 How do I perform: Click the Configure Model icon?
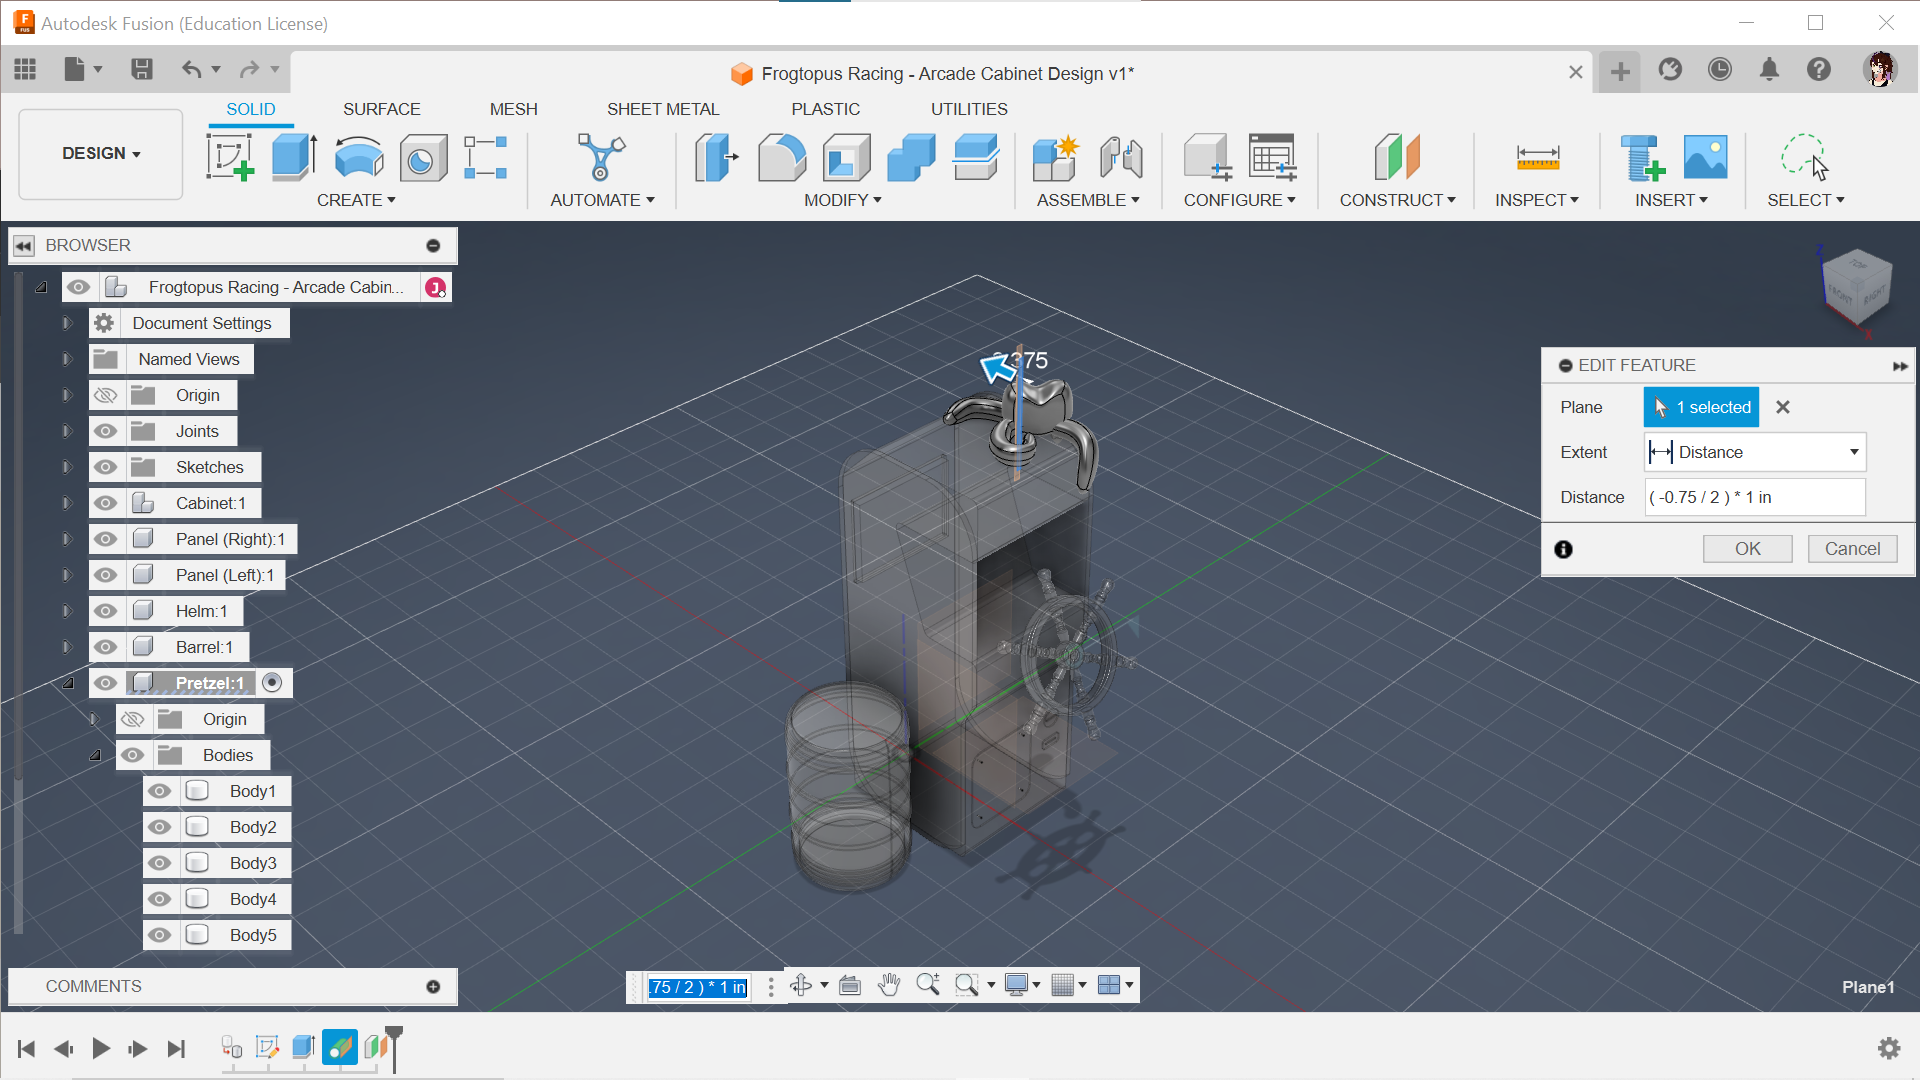[1207, 158]
